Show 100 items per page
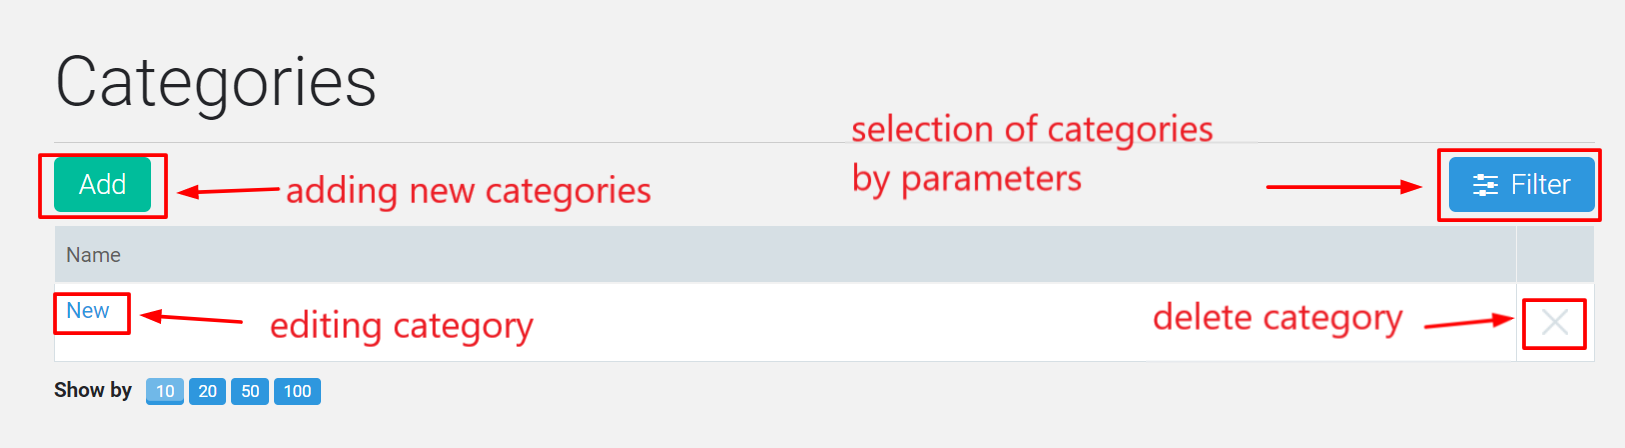Viewport: 1625px width, 448px height. (297, 391)
